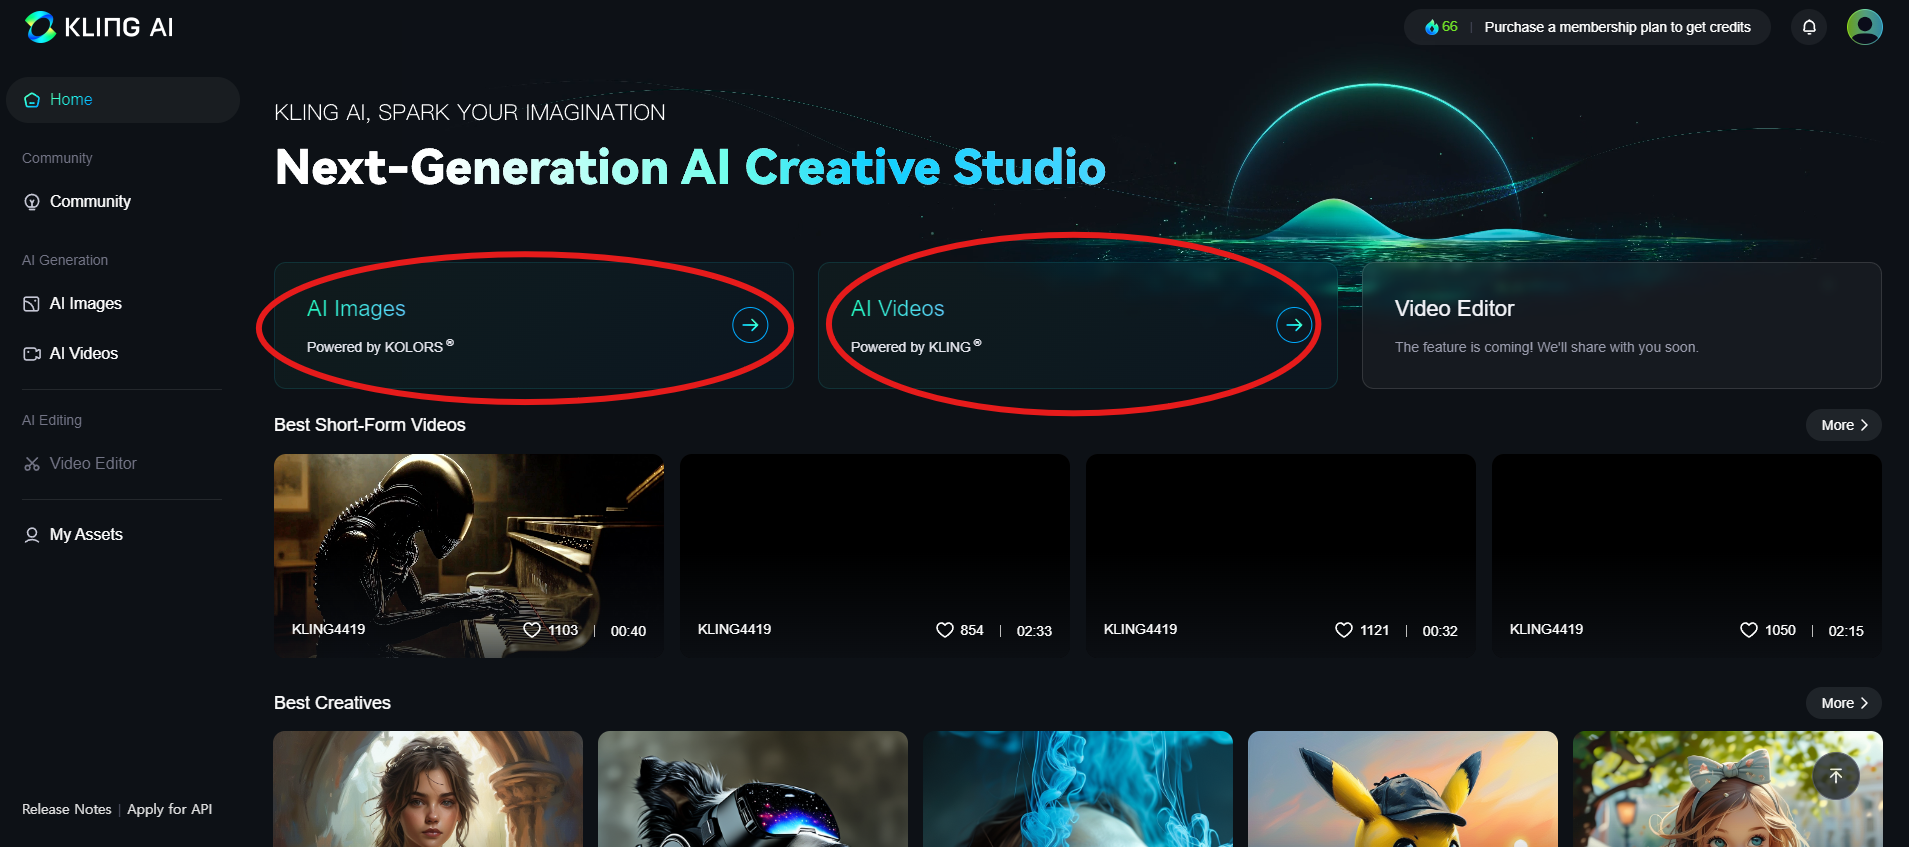Open the Apply for API link
Image resolution: width=1909 pixels, height=847 pixels.
[x=170, y=809]
